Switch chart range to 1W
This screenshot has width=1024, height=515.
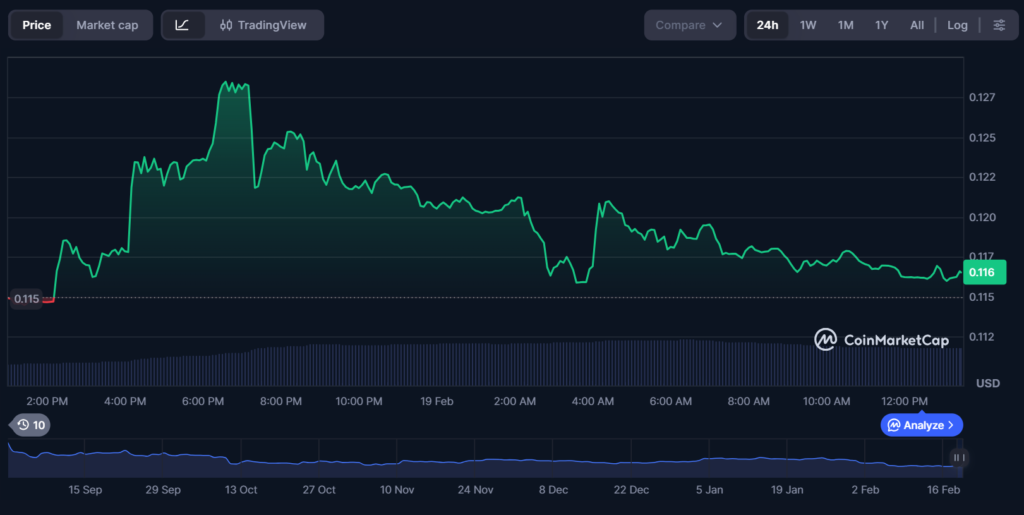pyautogui.click(x=808, y=25)
